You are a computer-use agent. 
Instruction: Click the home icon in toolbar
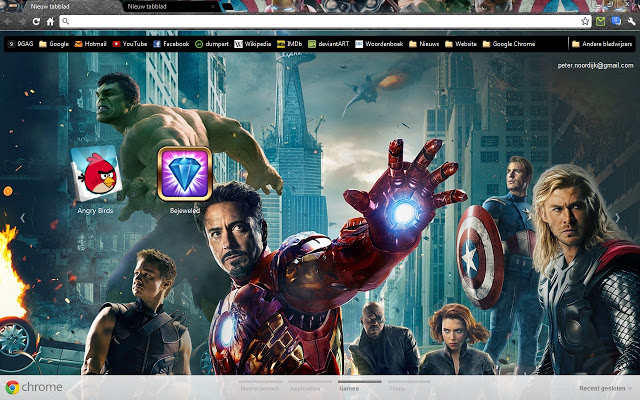pos(50,21)
